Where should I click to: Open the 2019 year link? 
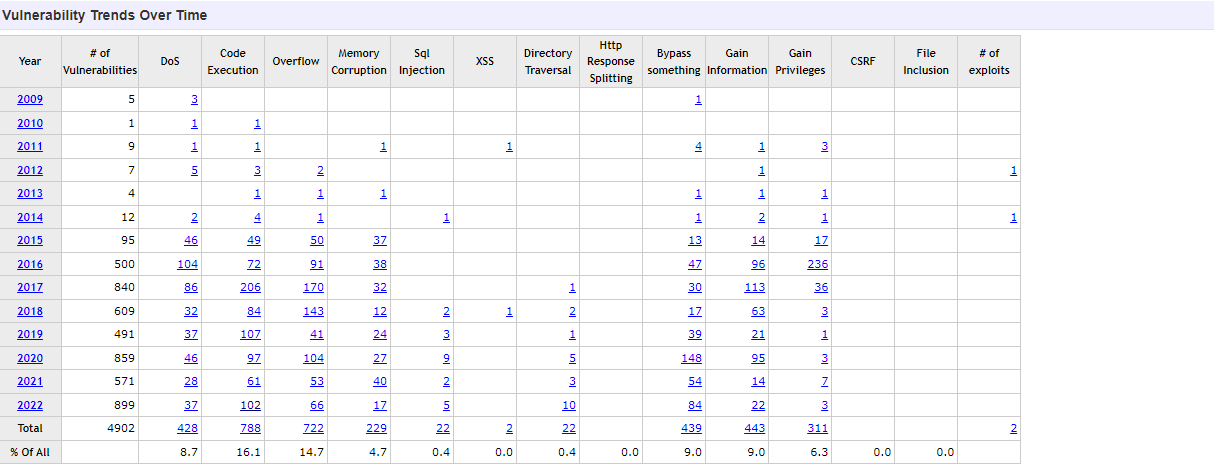pos(30,335)
